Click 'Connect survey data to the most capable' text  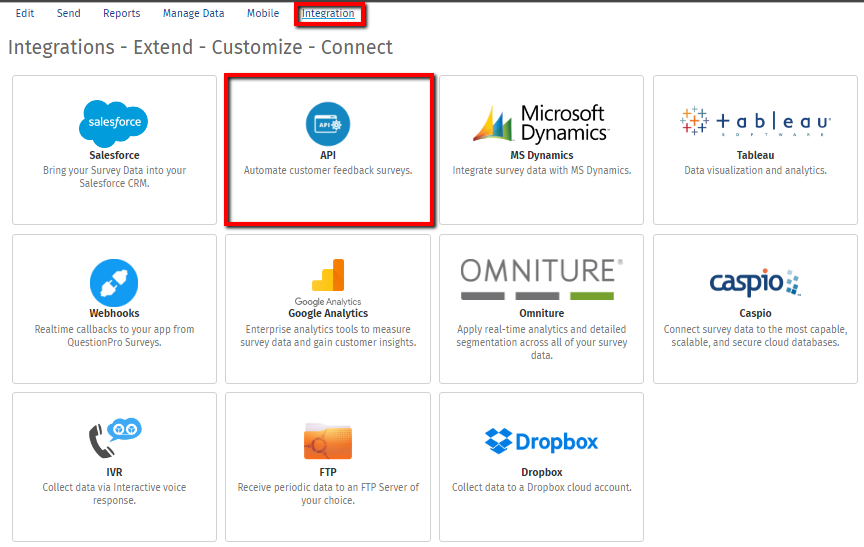(755, 335)
